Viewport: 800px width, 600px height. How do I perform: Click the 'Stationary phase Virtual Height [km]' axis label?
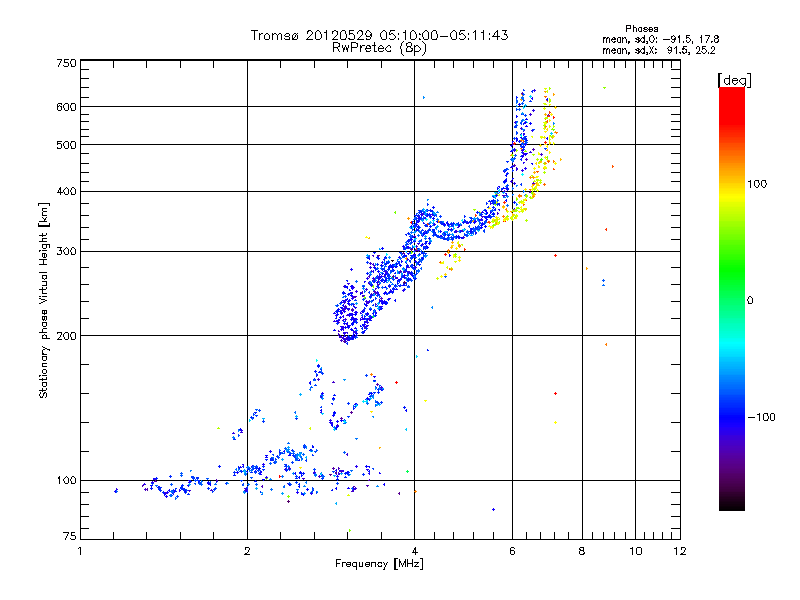tap(44, 301)
